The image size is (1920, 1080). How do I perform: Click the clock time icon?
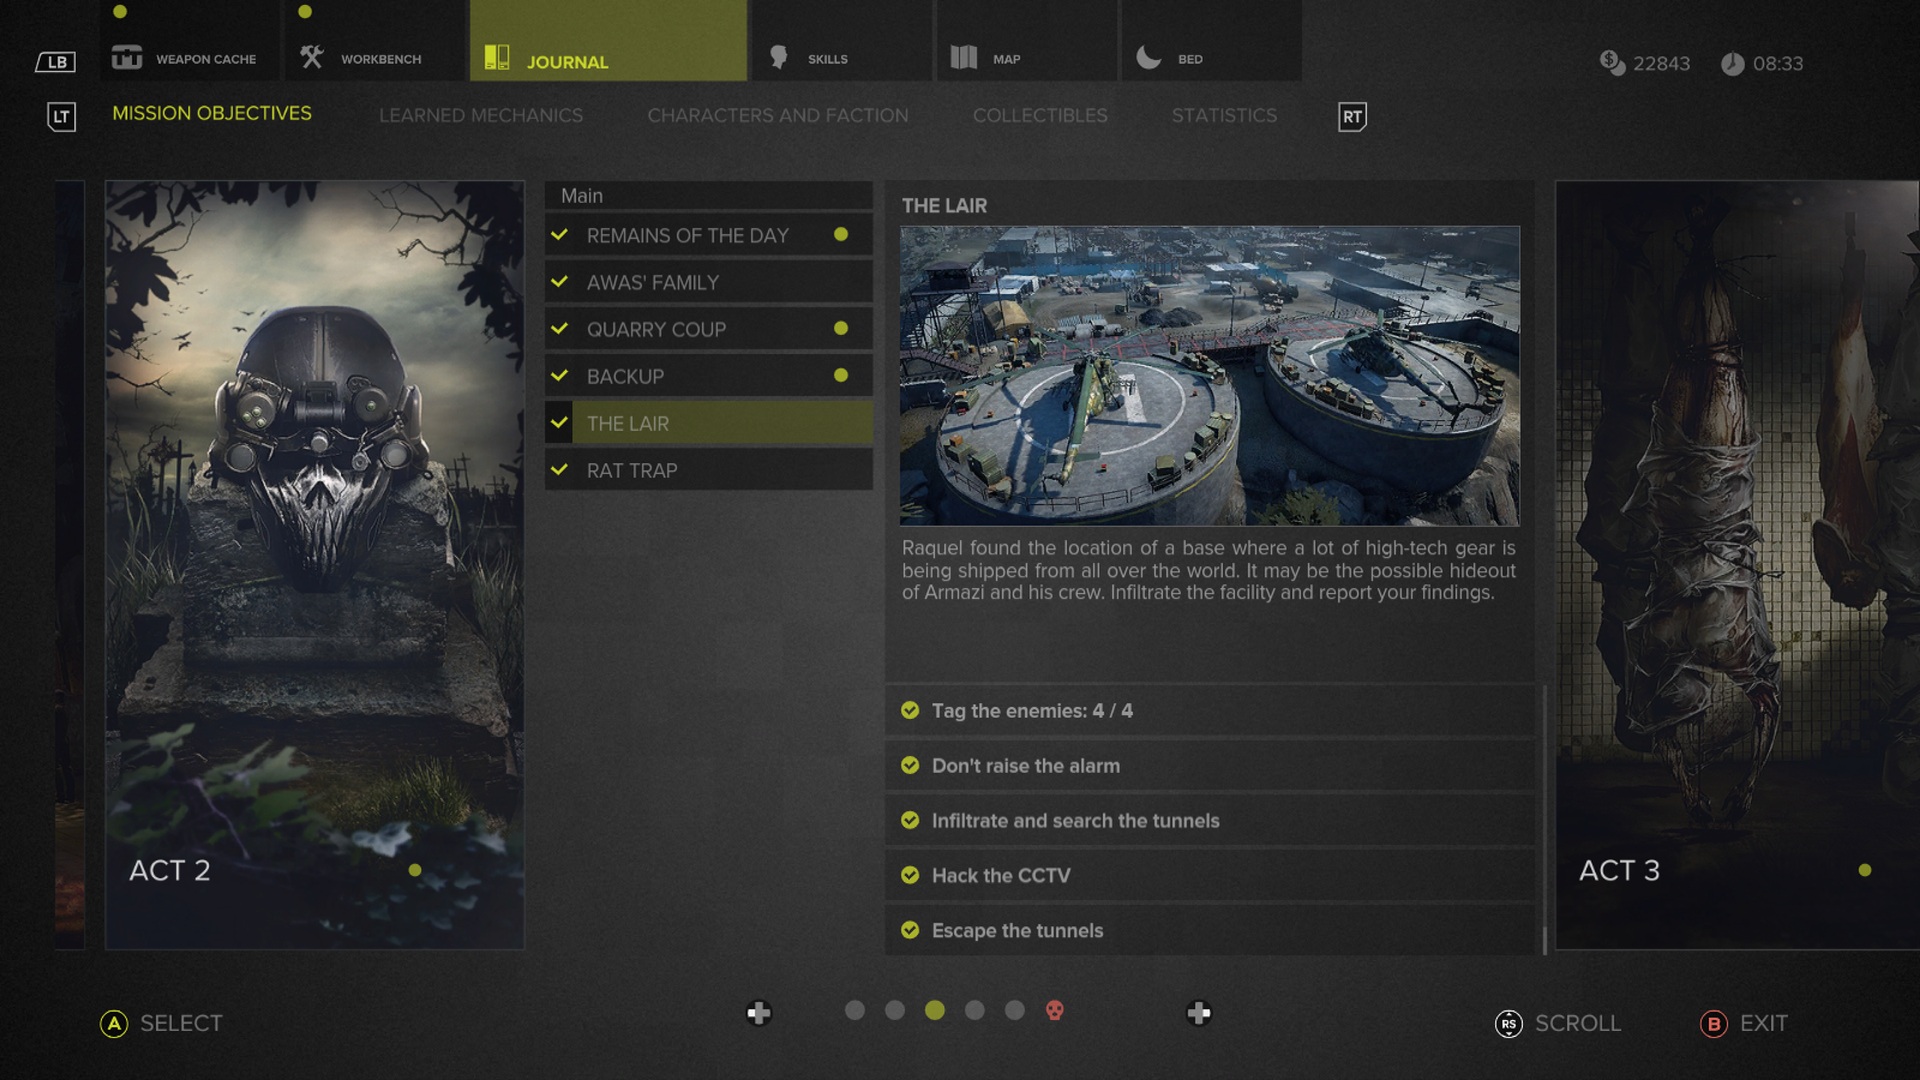point(1732,64)
